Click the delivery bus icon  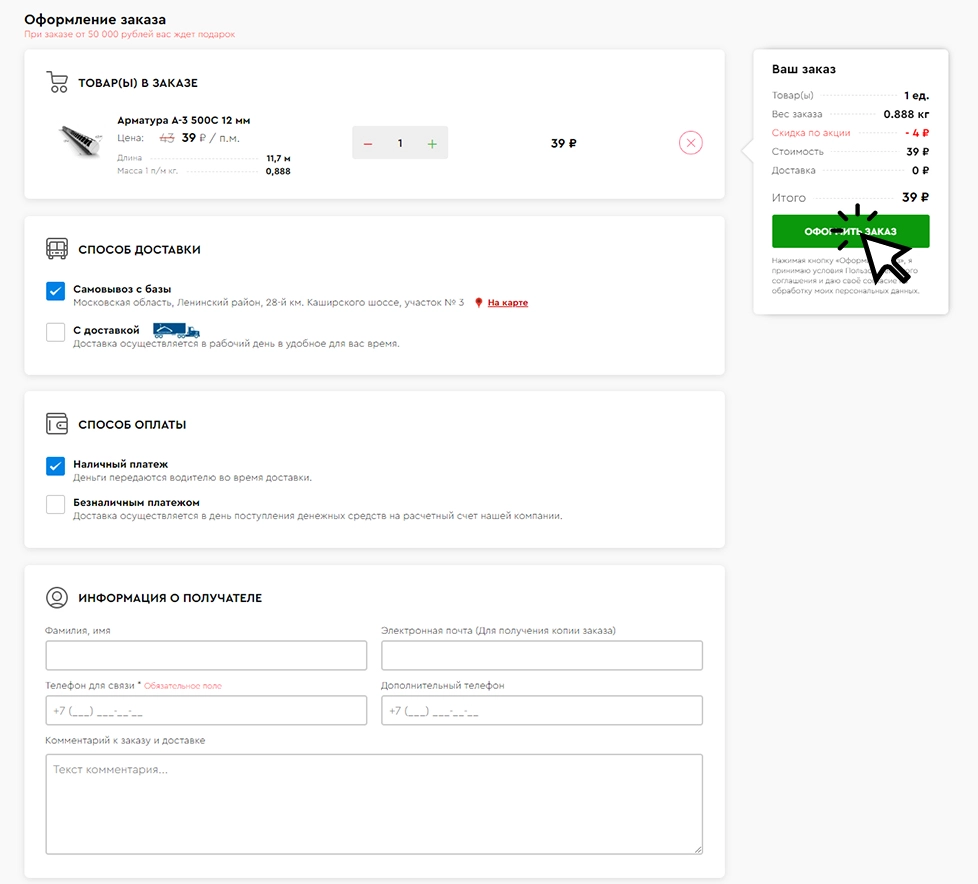(x=57, y=248)
